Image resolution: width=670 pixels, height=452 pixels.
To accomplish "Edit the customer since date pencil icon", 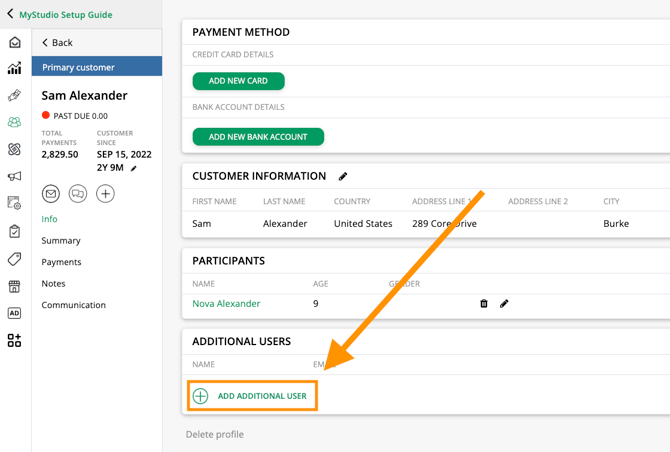I will (134, 169).
